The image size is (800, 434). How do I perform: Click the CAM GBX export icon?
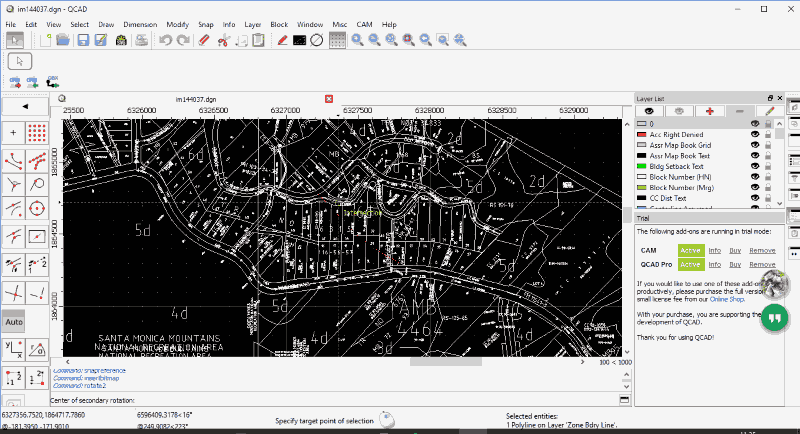point(53,82)
